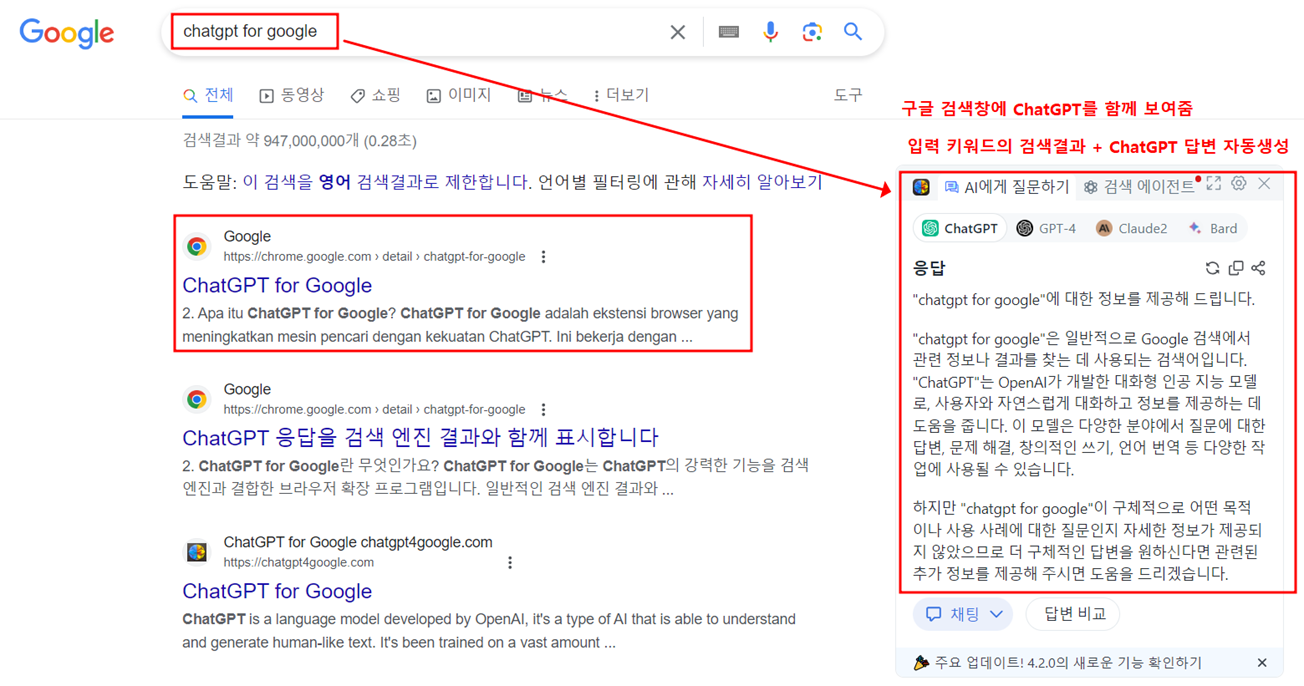
Task: Switch to the GPT-4 model
Action: (1046, 228)
